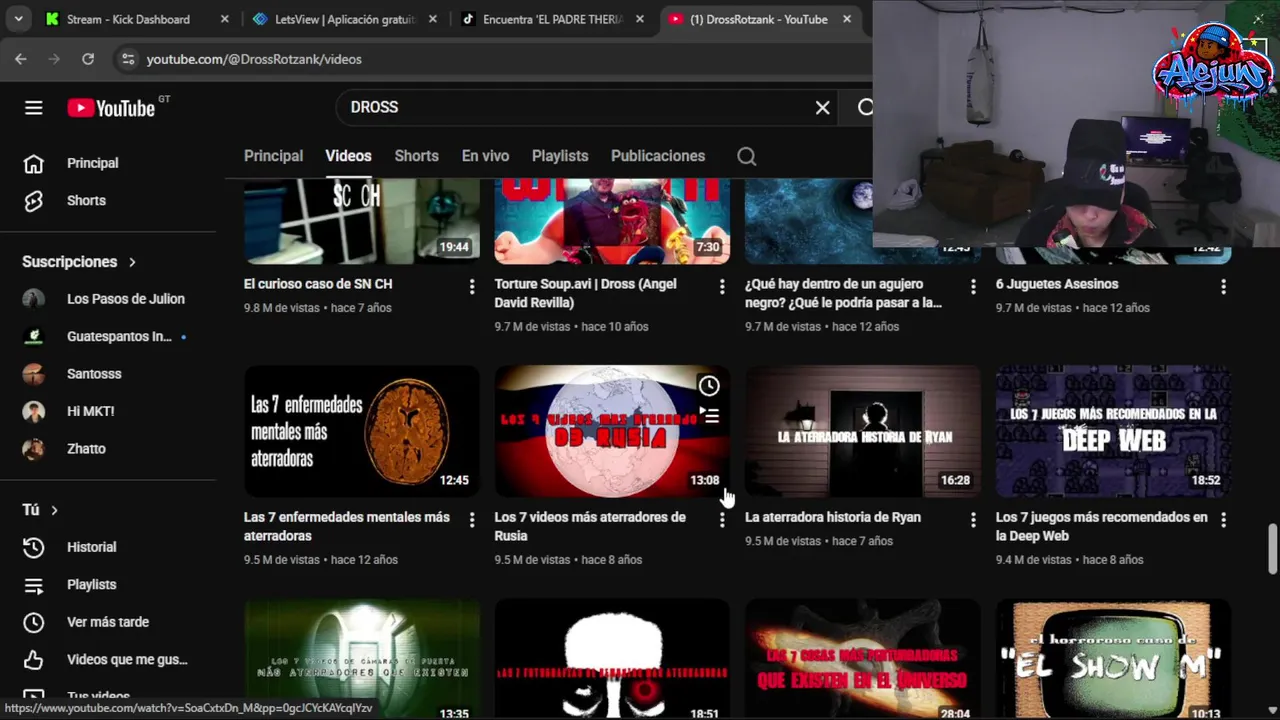
Task: Open the En vivo tab
Action: click(485, 156)
